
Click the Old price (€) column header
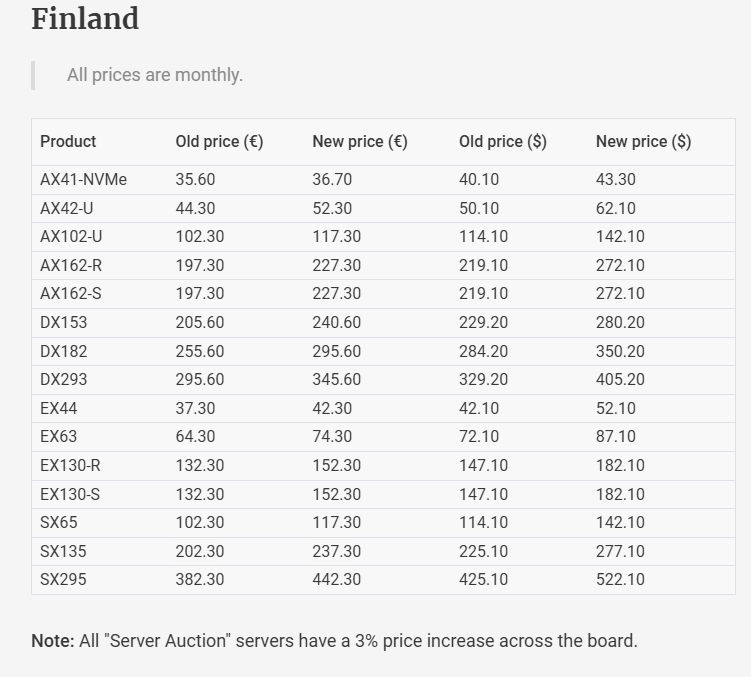click(x=219, y=142)
